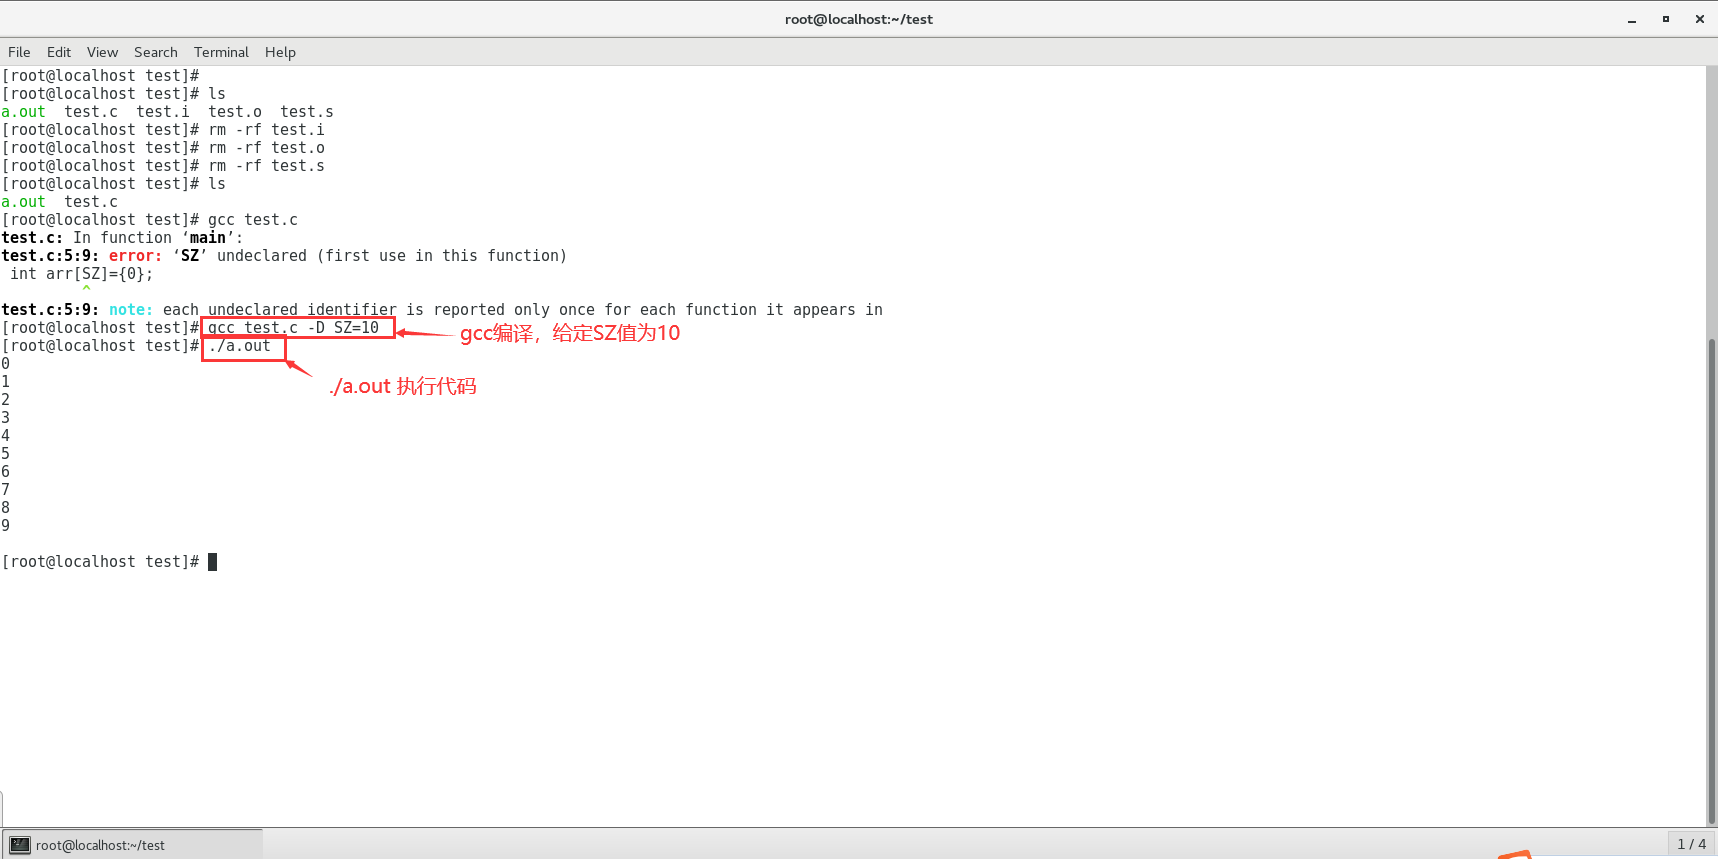Click the red 'error:' label
The width and height of the screenshot is (1718, 859).
pos(135,256)
